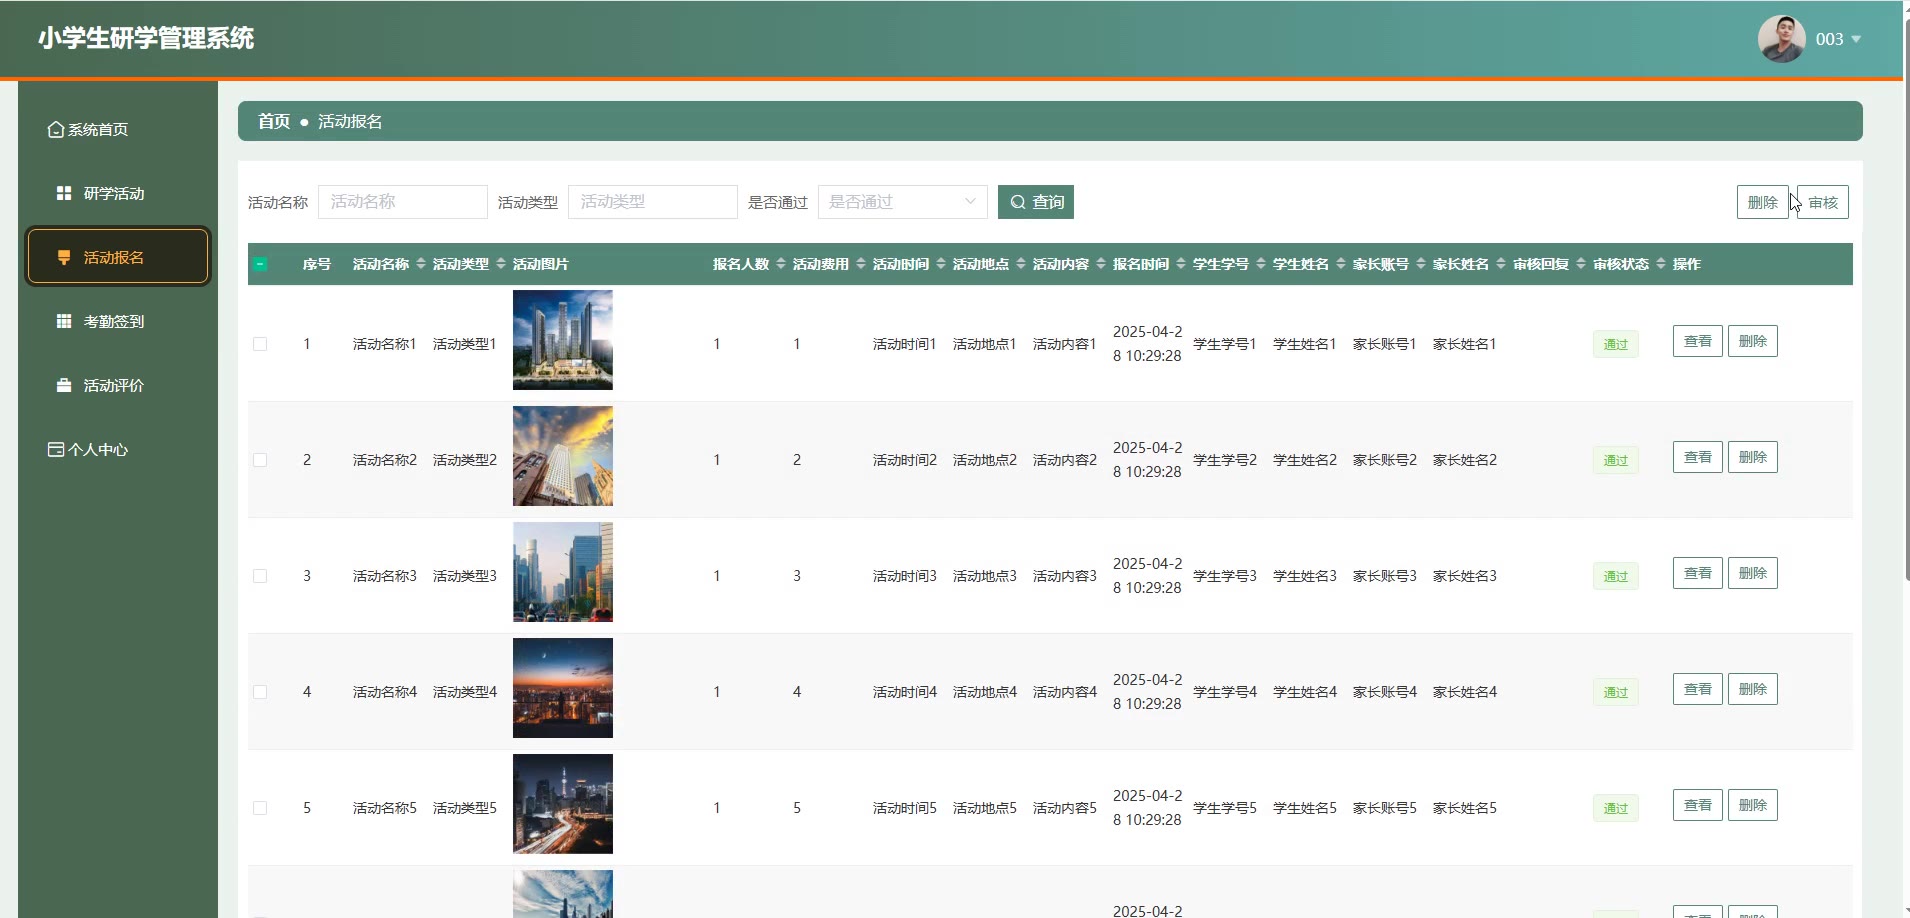Expand the 003 user menu arrow

pyautogui.click(x=1856, y=39)
